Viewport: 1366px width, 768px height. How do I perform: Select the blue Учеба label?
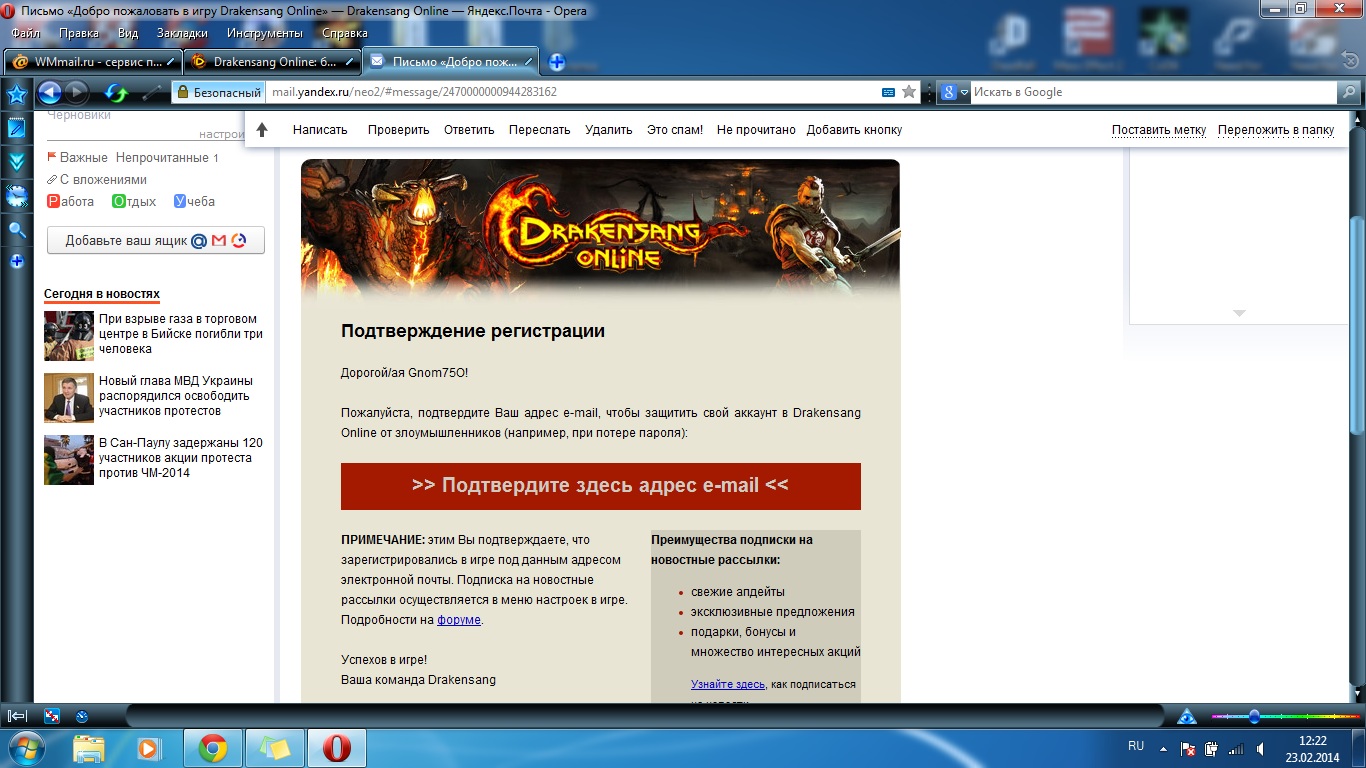tap(194, 202)
